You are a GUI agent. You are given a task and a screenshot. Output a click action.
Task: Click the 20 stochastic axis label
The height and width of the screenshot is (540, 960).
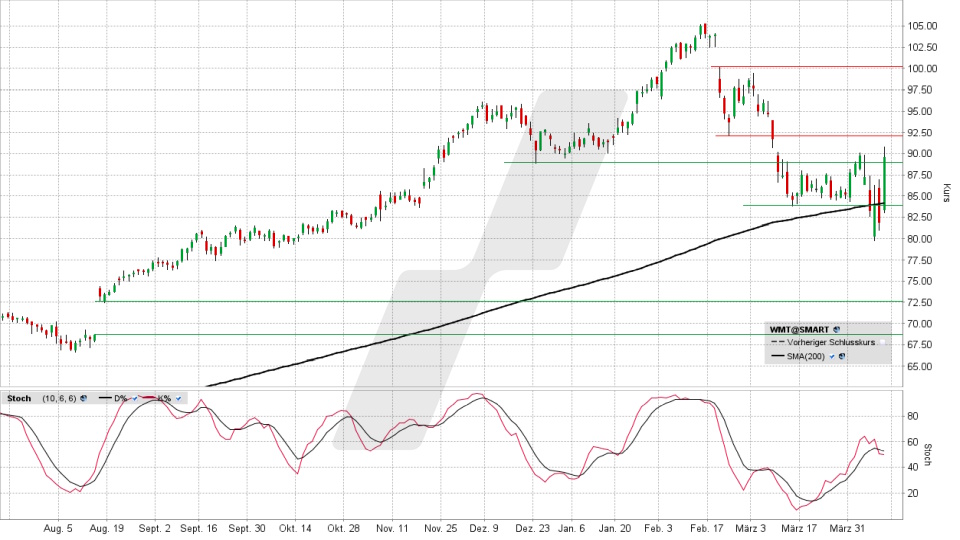click(x=912, y=493)
